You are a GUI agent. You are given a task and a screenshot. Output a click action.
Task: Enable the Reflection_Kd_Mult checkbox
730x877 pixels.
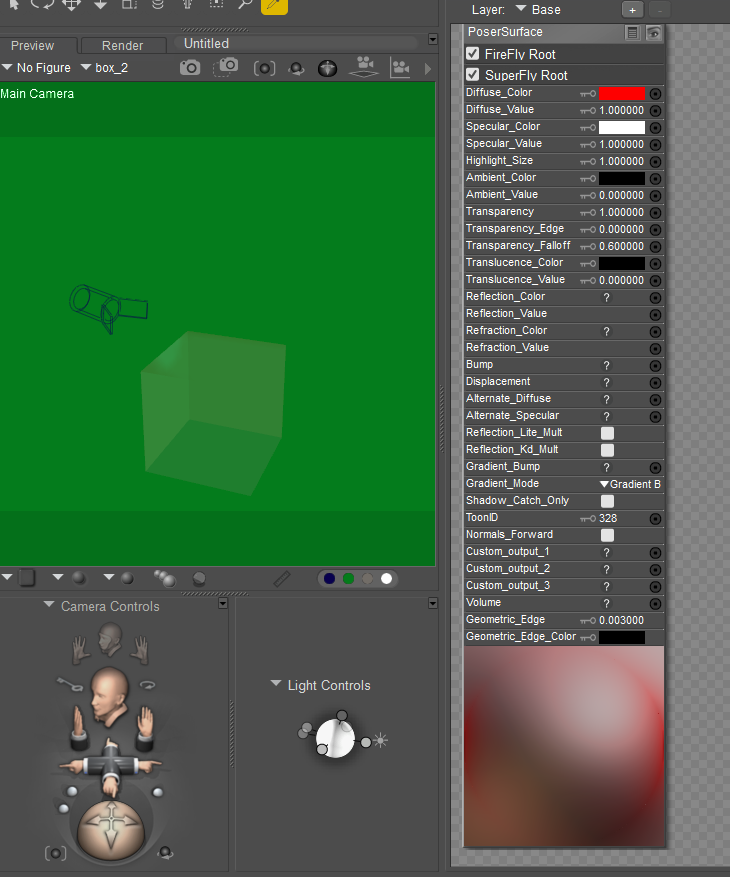pos(607,450)
